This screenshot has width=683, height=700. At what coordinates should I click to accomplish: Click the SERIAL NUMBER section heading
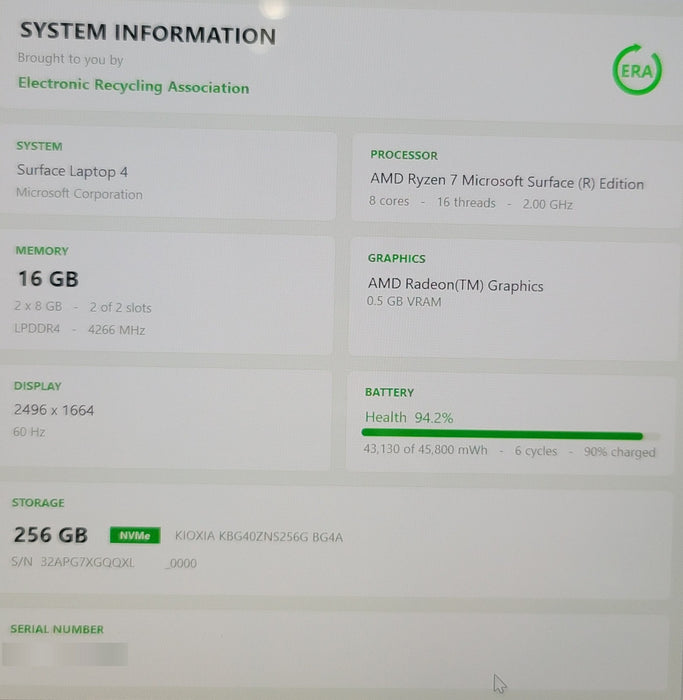coord(57,629)
